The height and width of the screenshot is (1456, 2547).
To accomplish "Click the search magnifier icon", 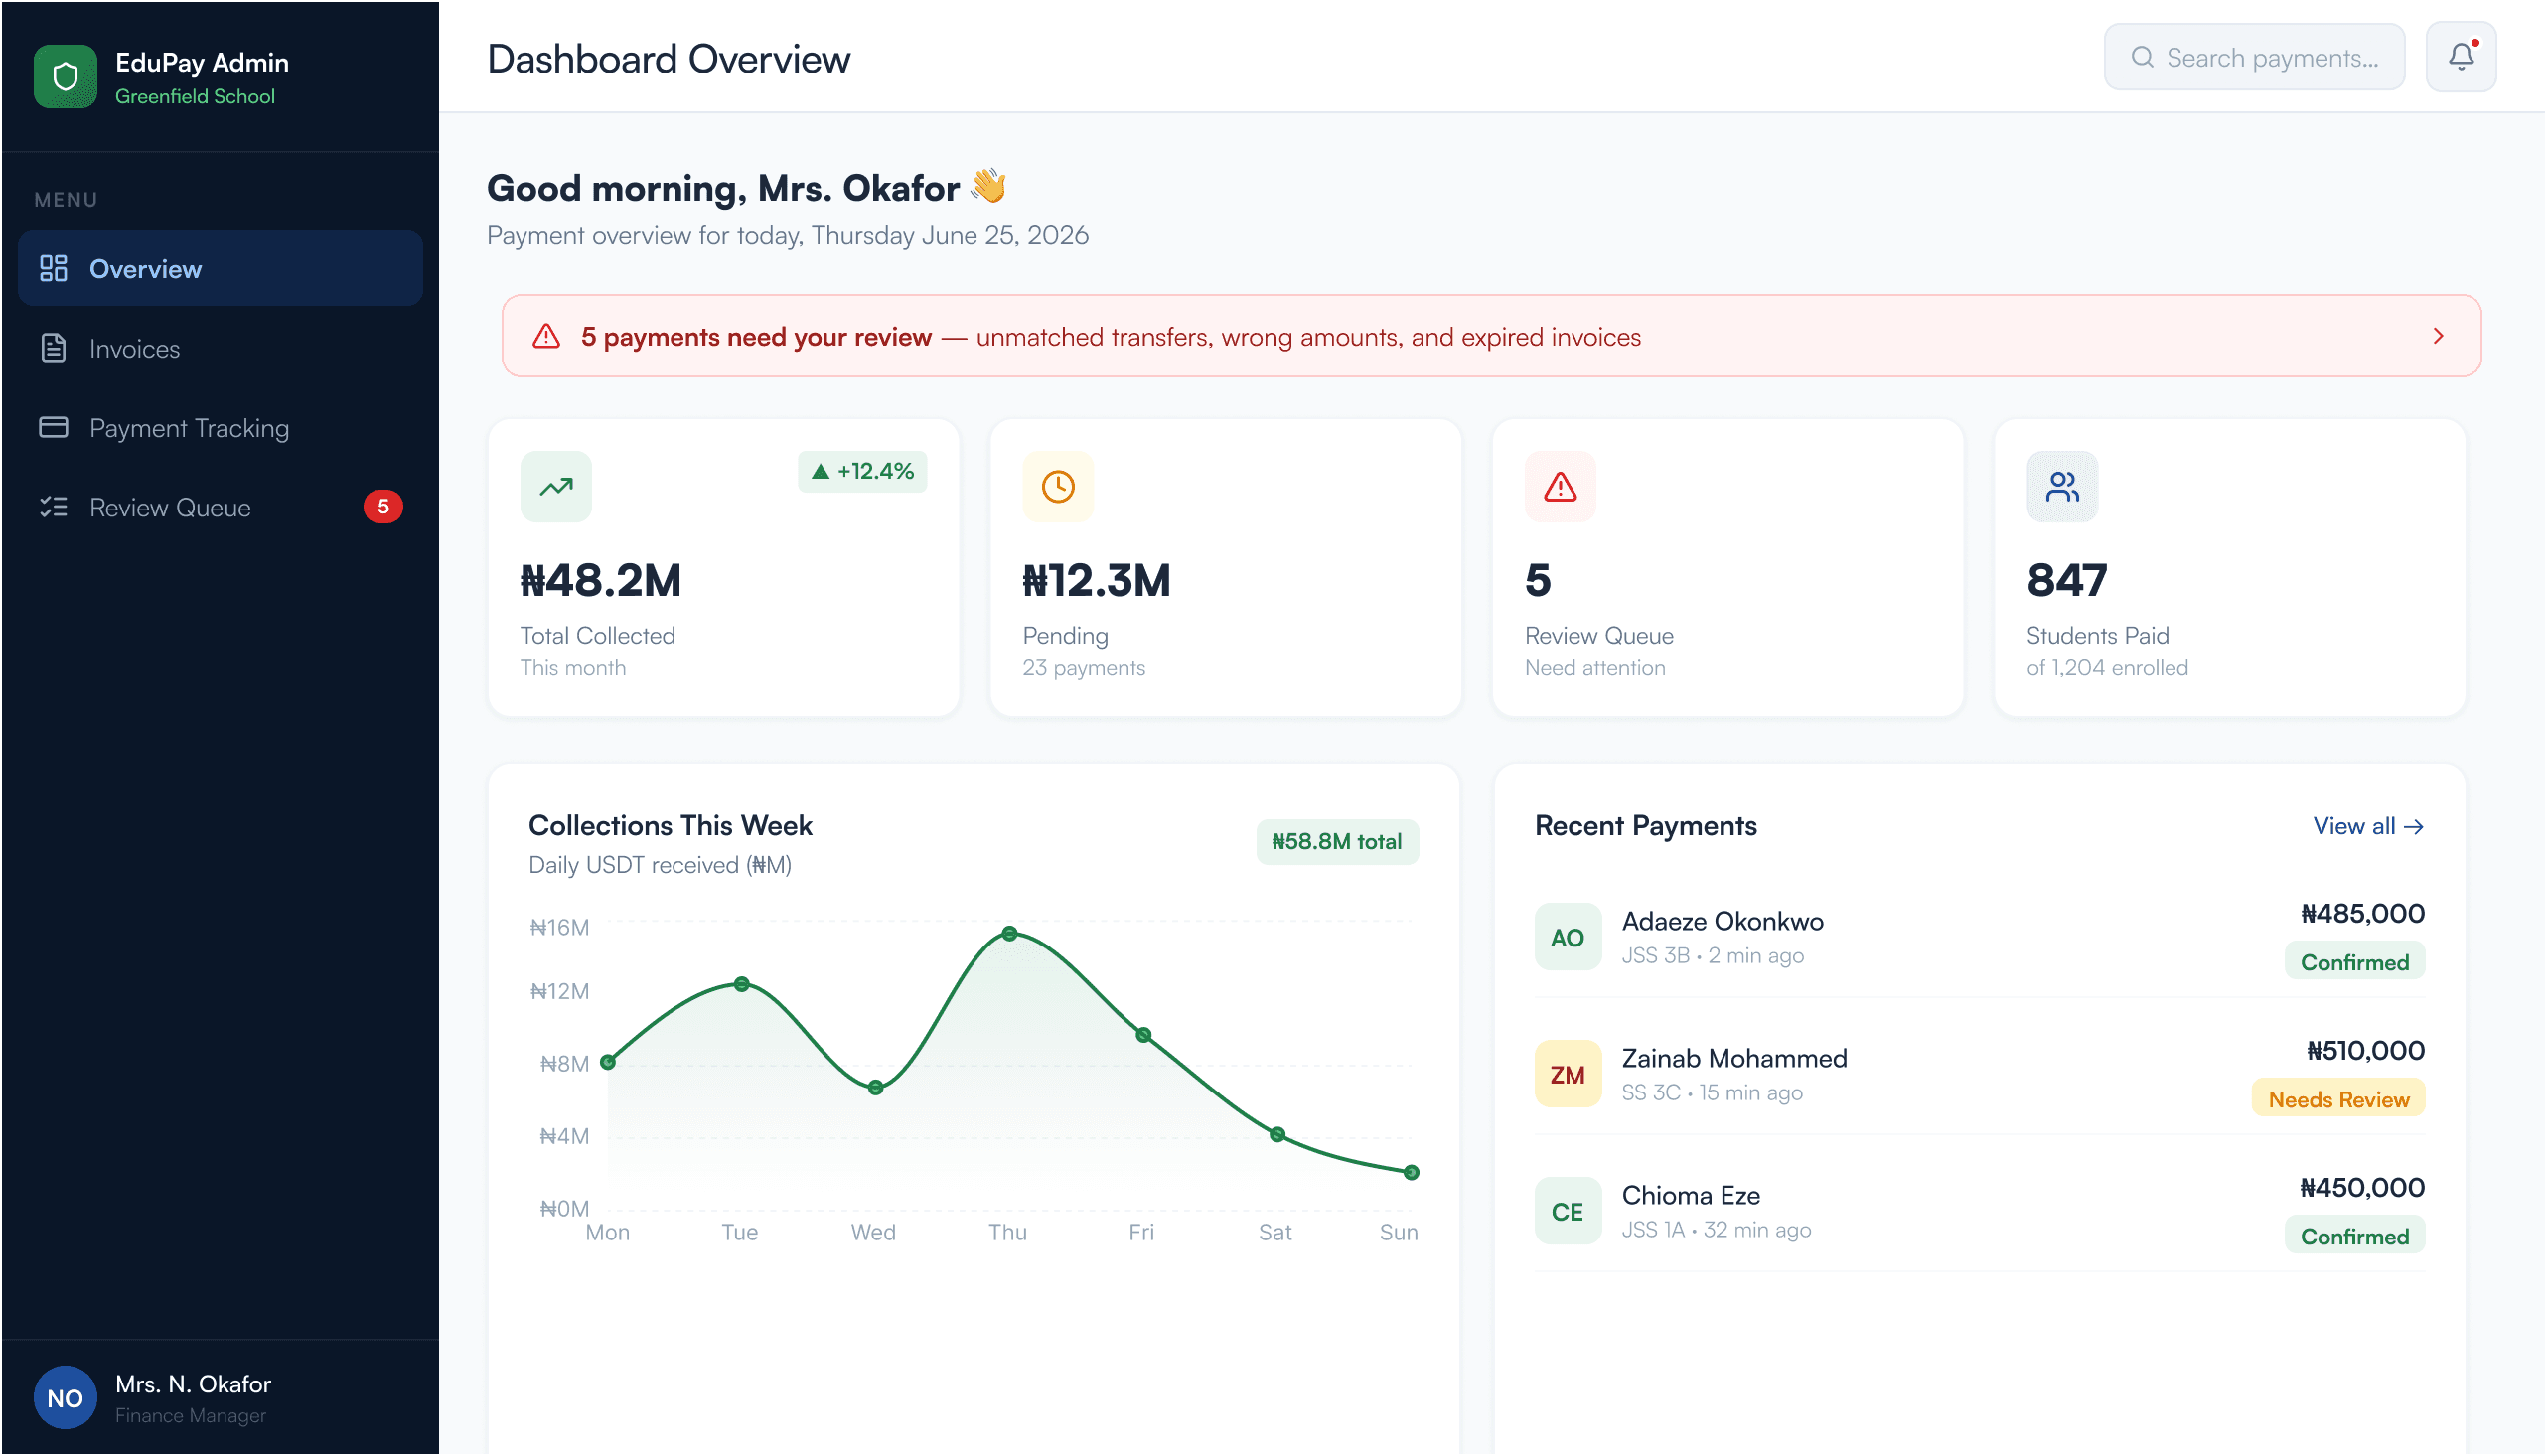I will pyautogui.click(x=2144, y=57).
